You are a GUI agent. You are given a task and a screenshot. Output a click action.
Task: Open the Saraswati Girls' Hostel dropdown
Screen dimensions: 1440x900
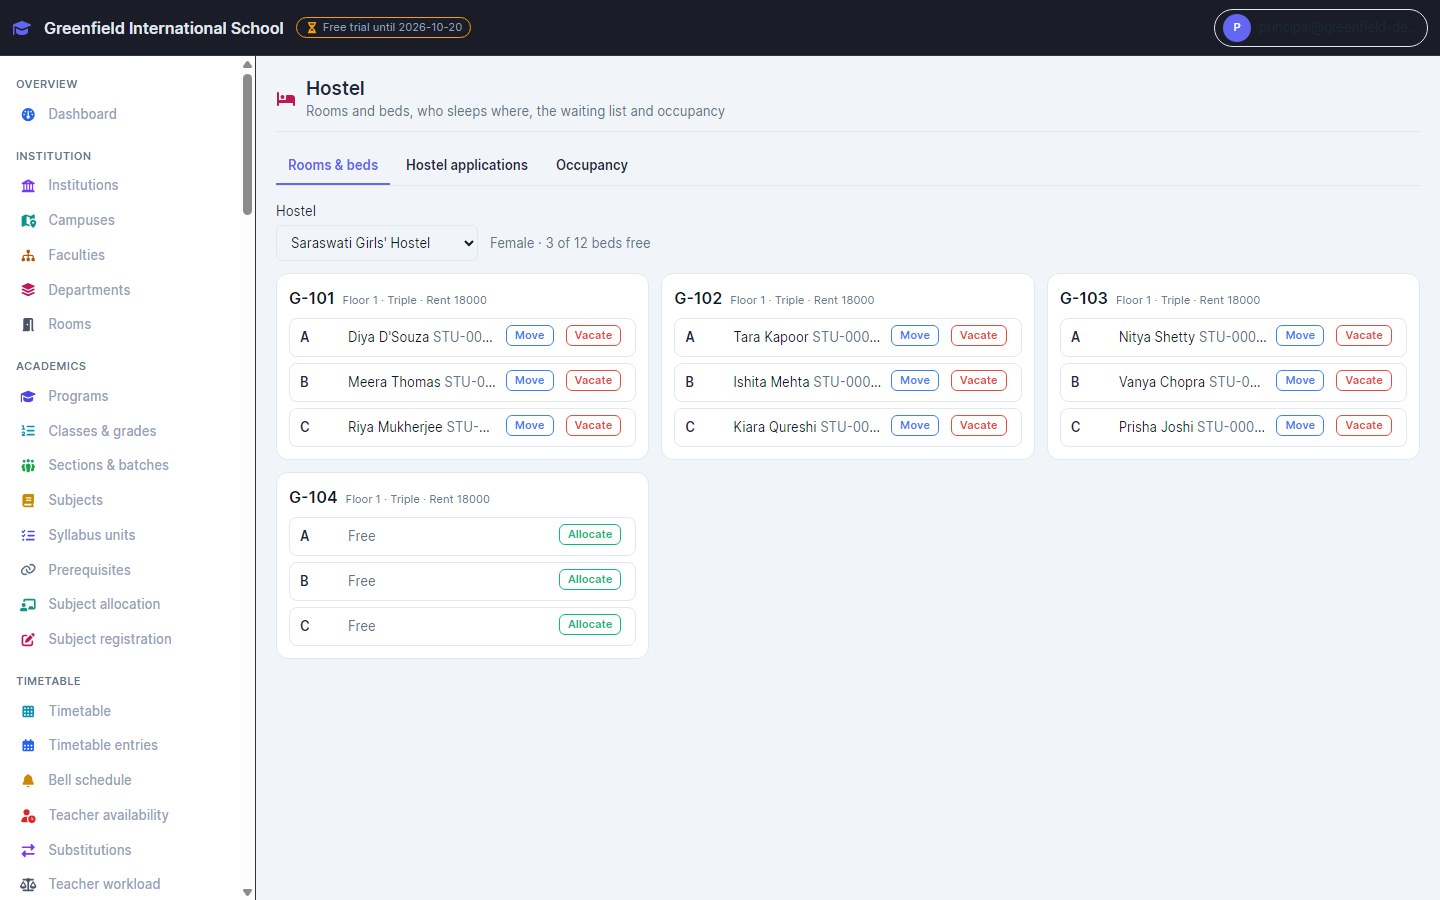pos(377,243)
